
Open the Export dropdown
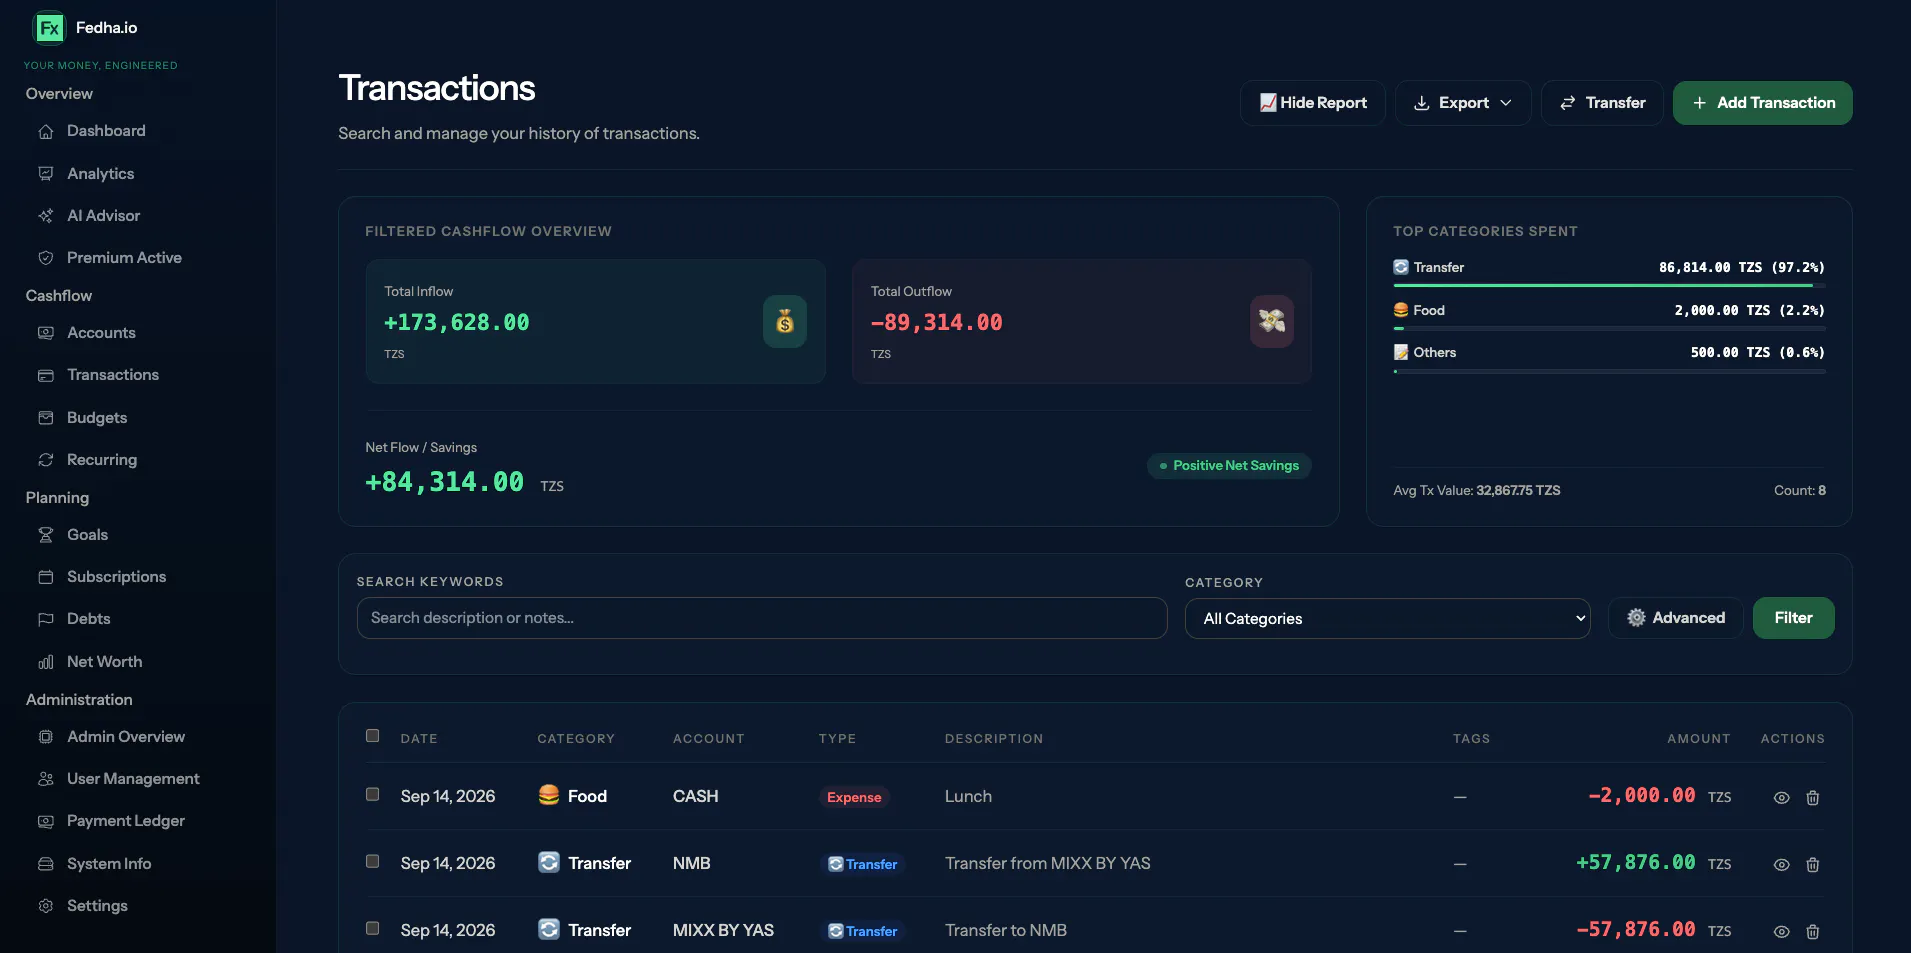click(1463, 103)
